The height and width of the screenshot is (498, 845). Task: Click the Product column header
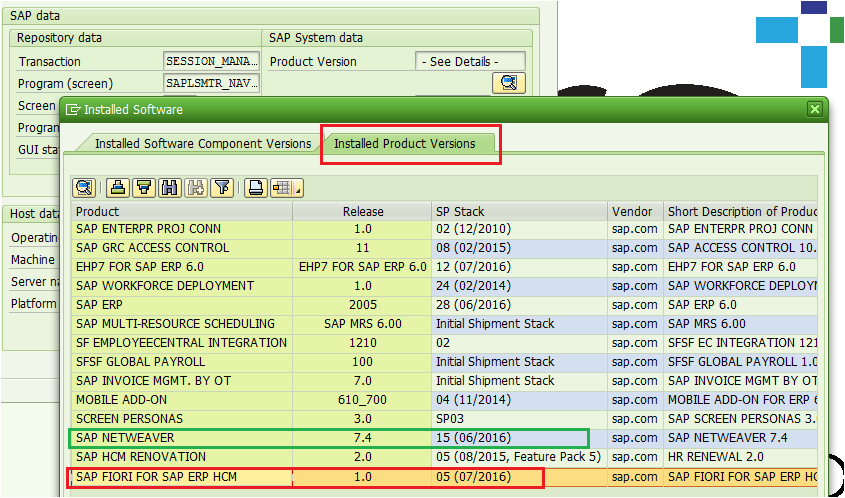point(182,211)
